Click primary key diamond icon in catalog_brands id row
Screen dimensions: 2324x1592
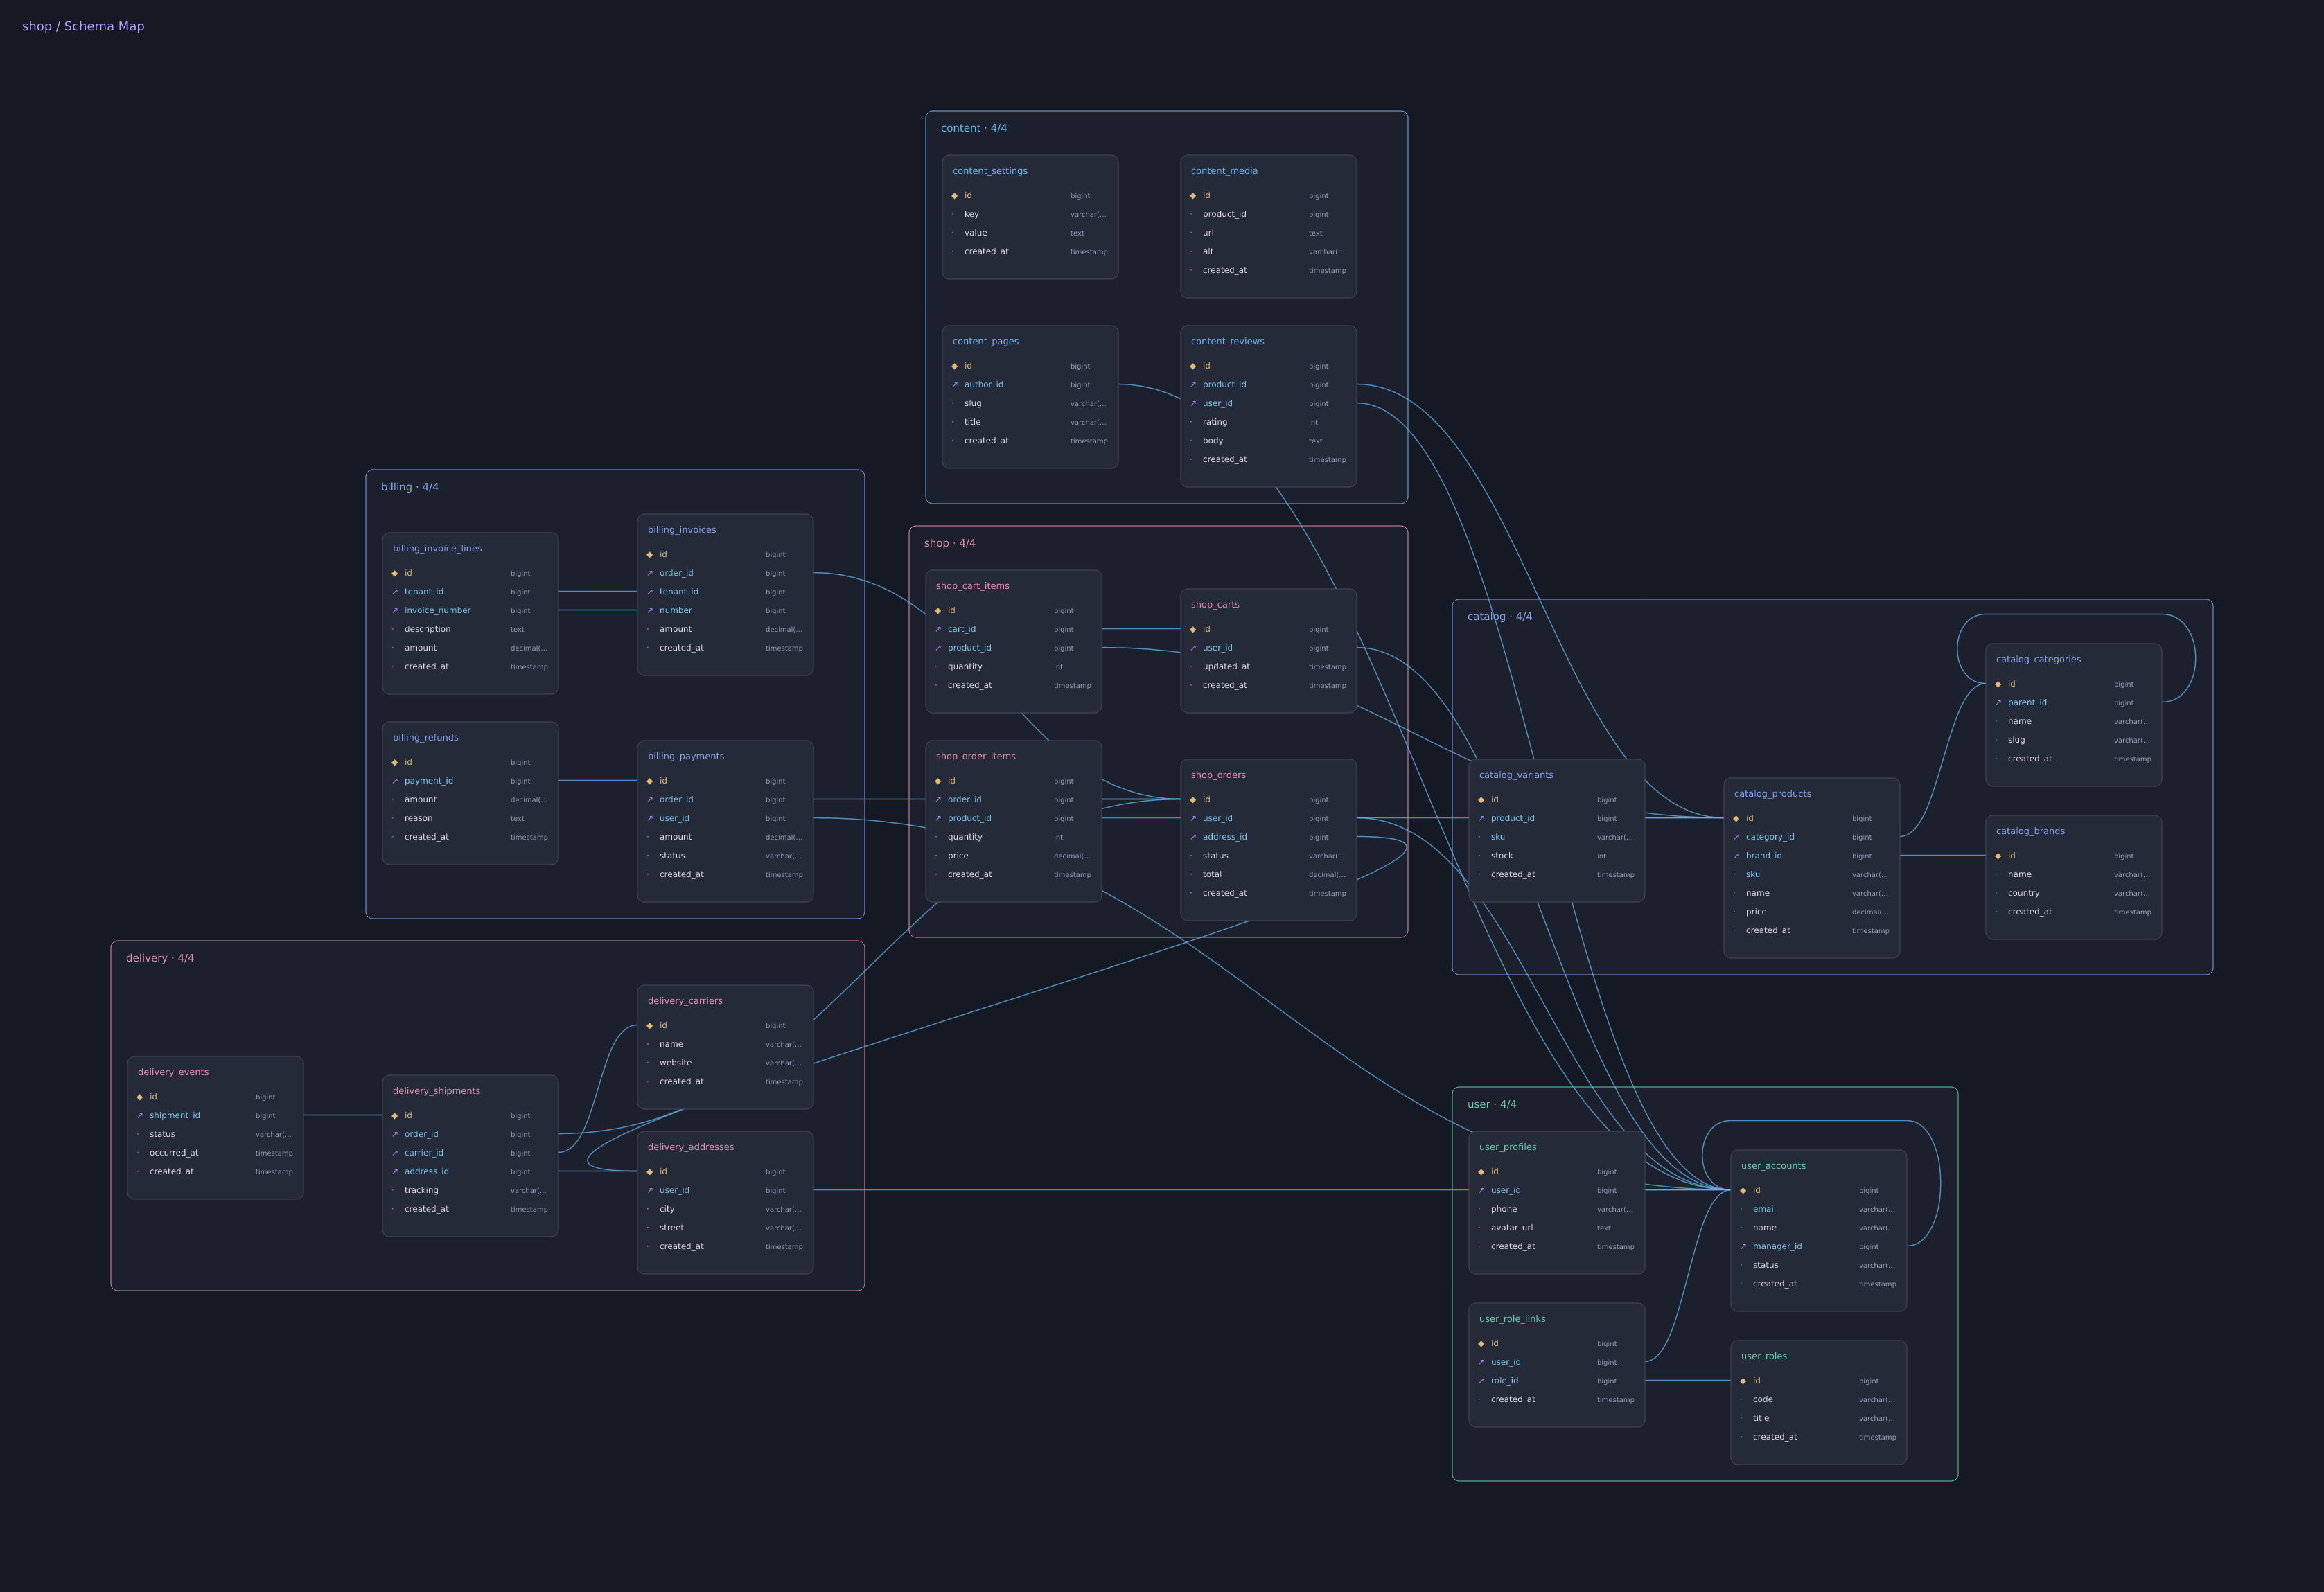click(x=1998, y=856)
